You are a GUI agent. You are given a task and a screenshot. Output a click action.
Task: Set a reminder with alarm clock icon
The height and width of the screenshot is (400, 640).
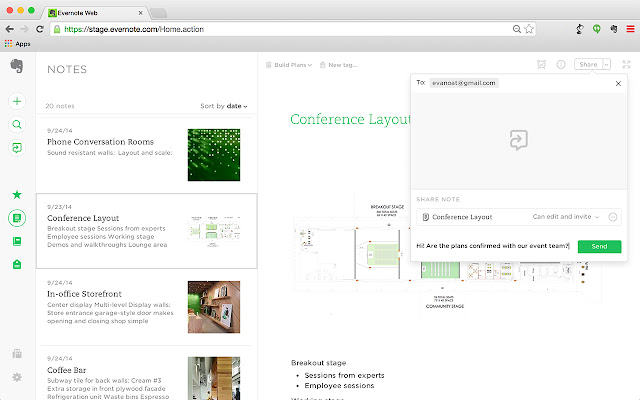click(541, 64)
